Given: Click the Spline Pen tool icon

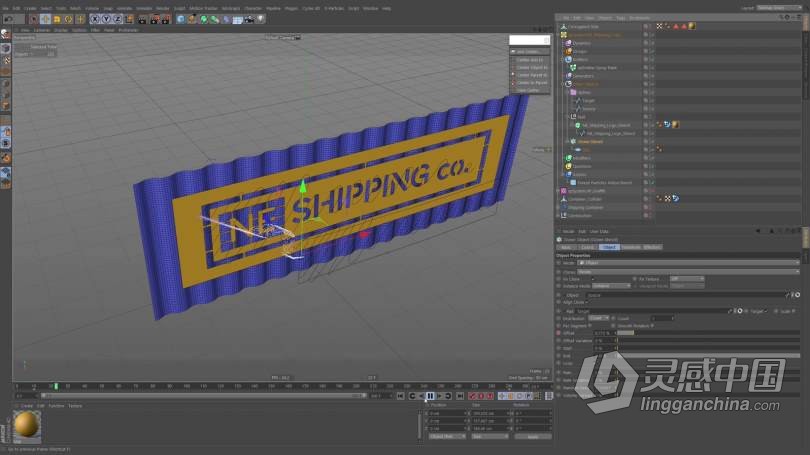Looking at the screenshot, I should tap(192, 19).
